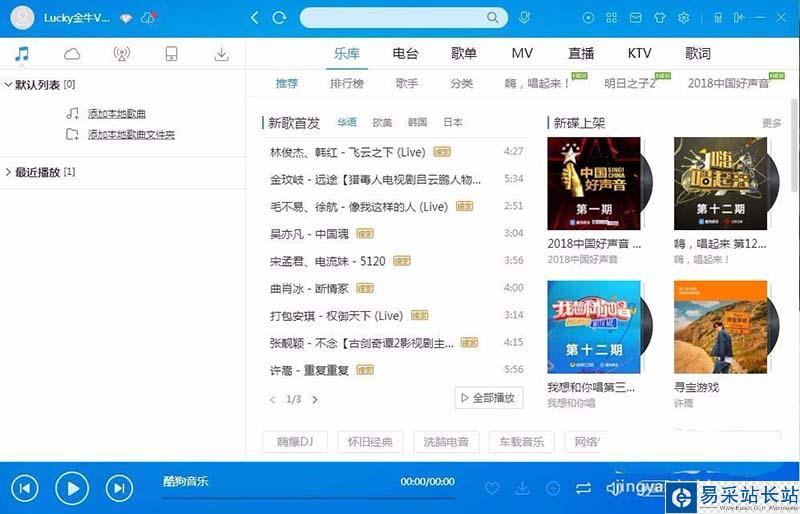Click the playback progress bar
The image size is (800, 514).
coord(309,497)
